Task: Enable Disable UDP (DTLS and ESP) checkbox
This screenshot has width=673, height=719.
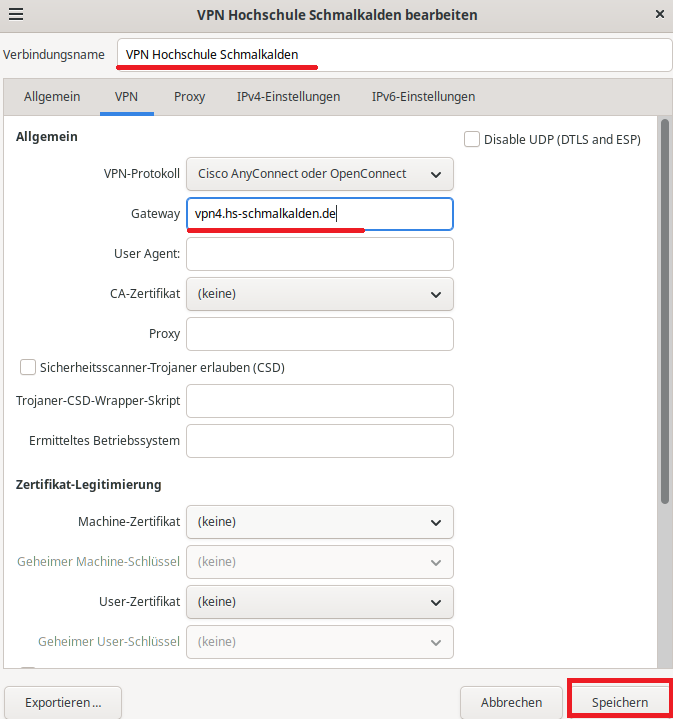Action: [x=473, y=139]
